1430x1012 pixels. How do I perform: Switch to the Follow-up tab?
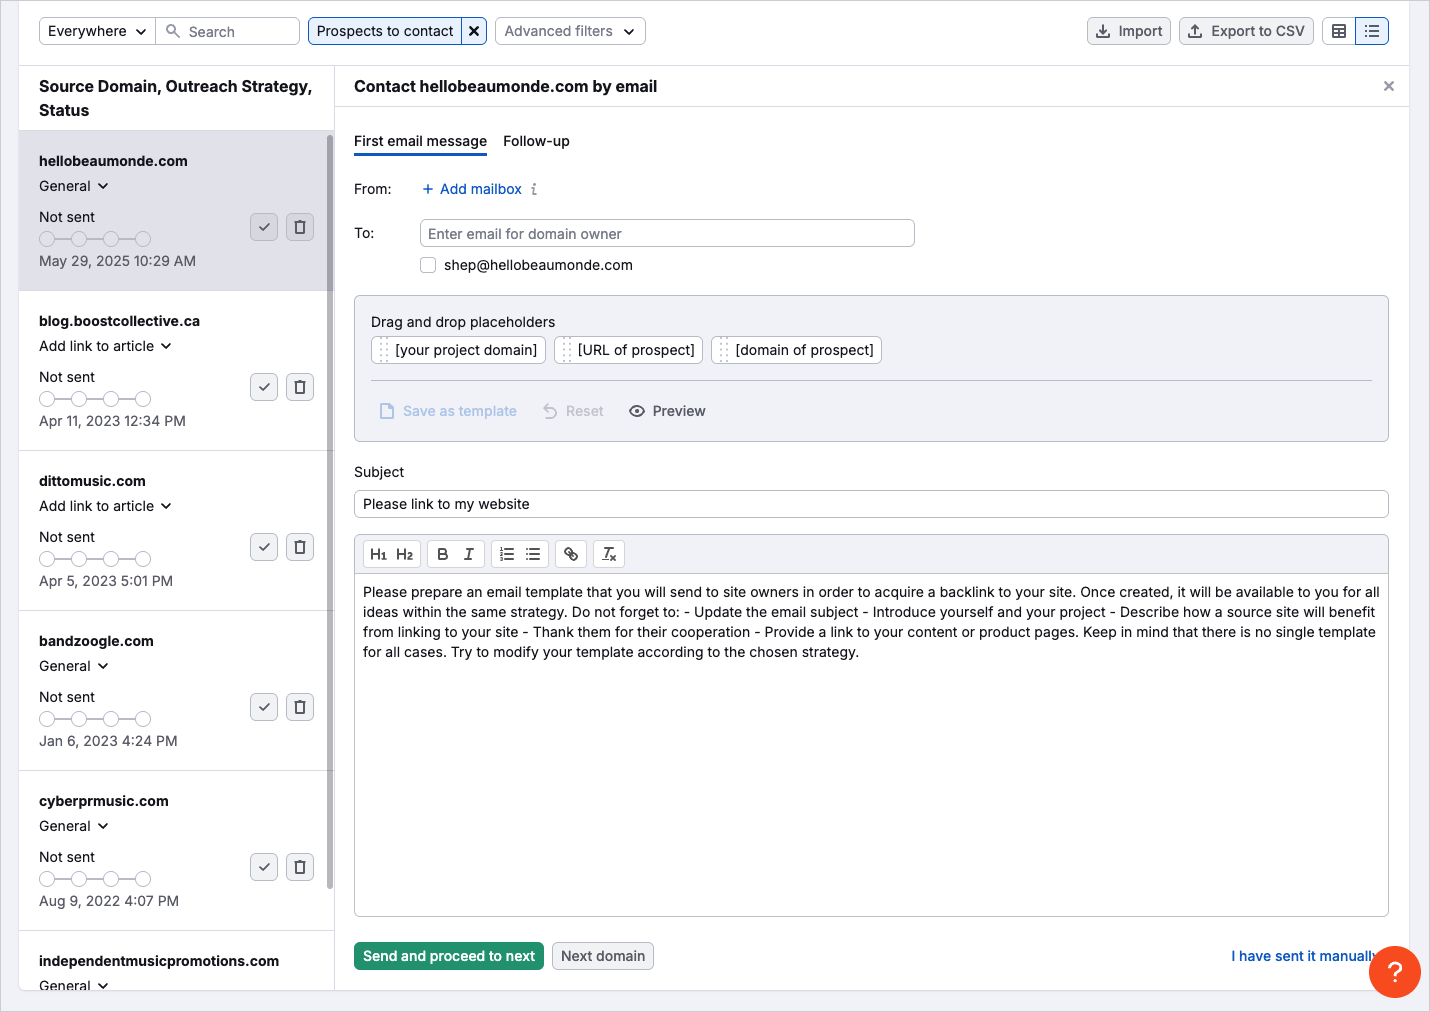[536, 141]
